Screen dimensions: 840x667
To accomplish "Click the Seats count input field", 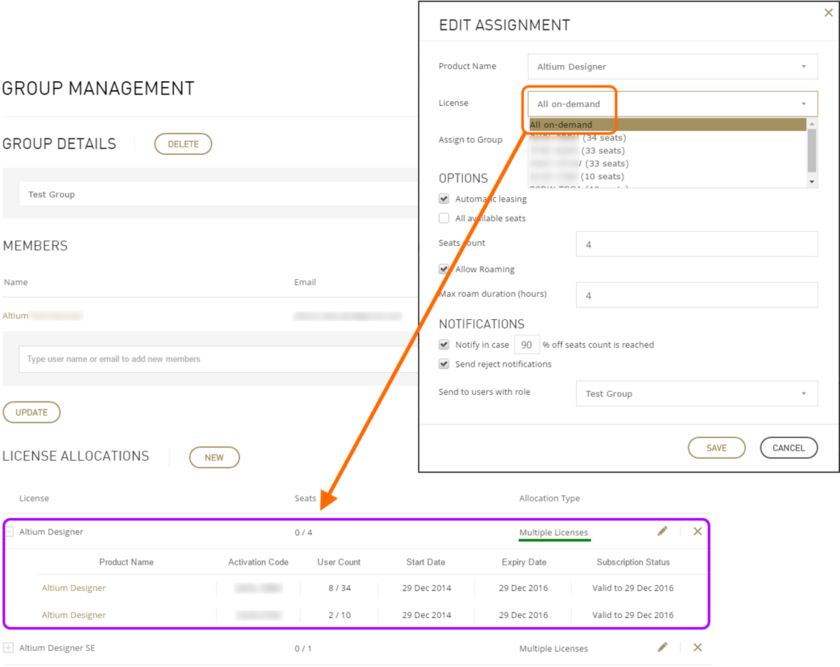I will click(x=696, y=243).
